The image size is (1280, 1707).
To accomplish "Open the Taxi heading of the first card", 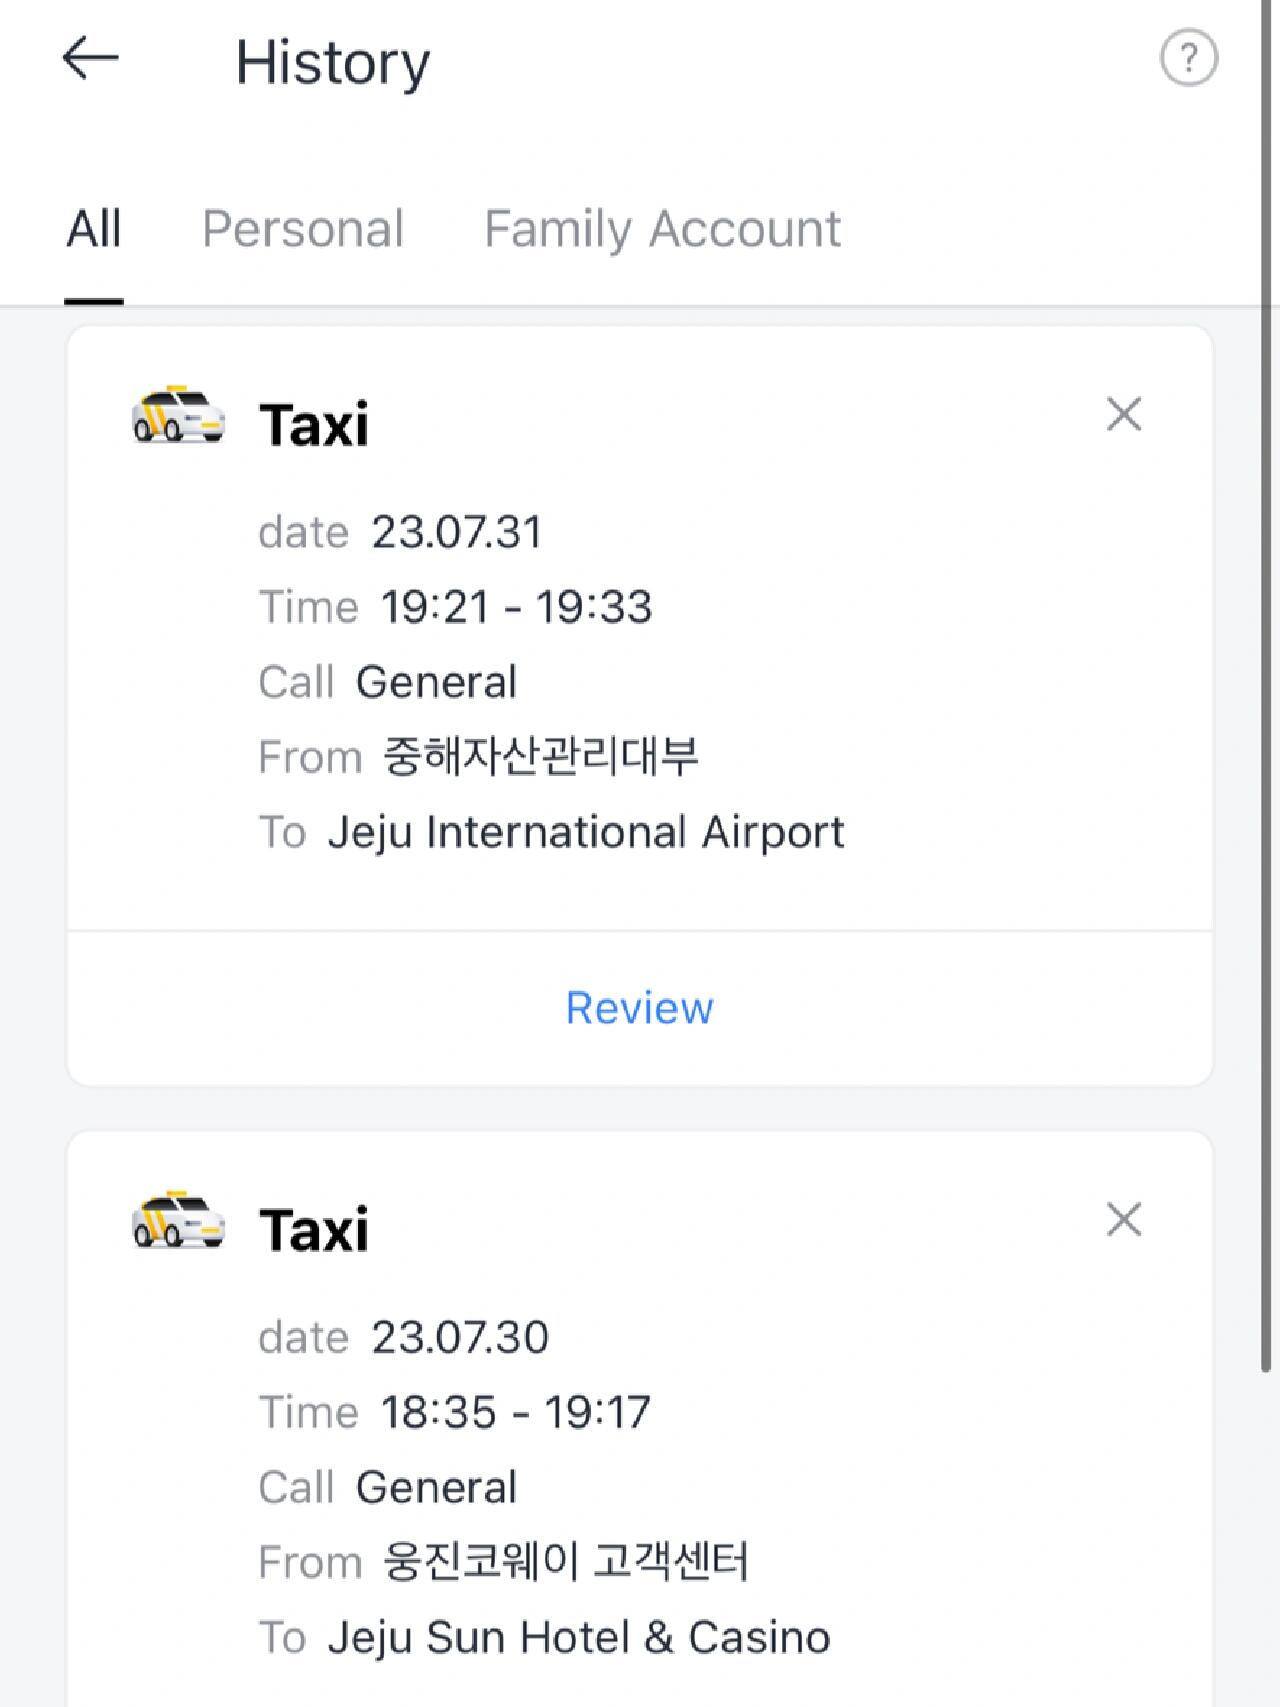I will pyautogui.click(x=314, y=425).
